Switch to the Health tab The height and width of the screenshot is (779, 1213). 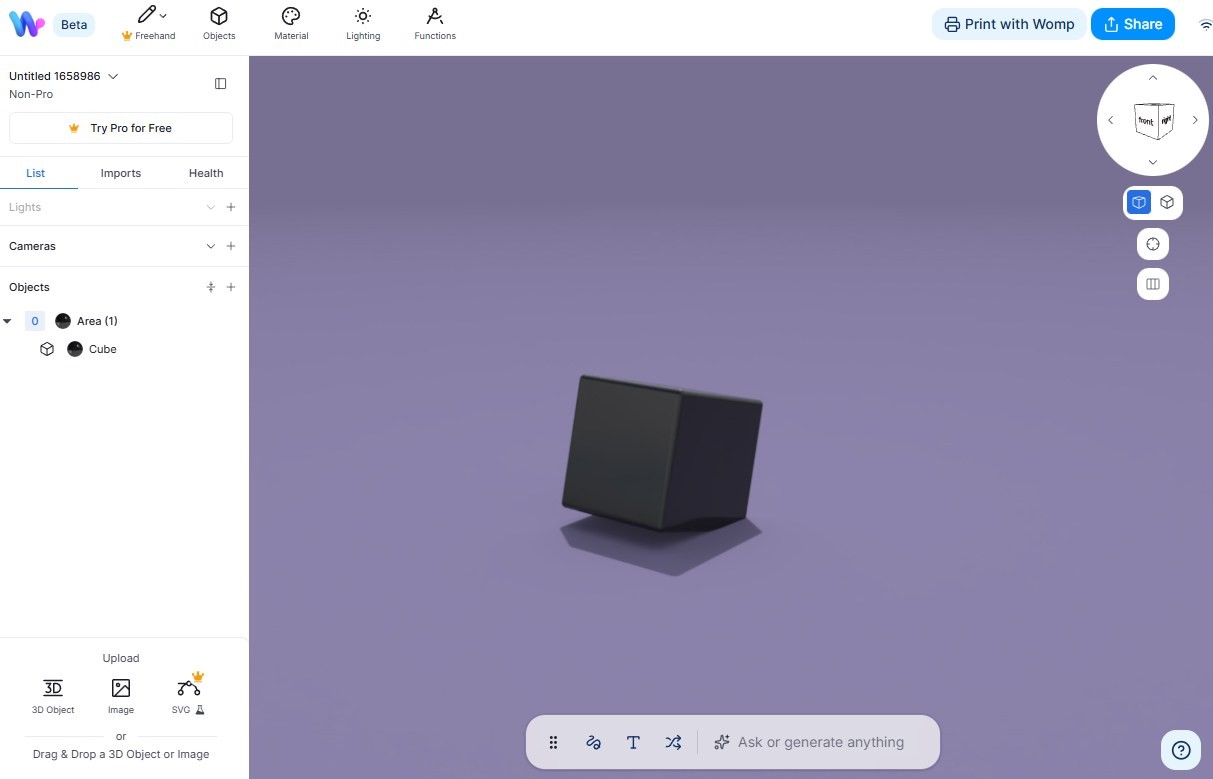click(206, 173)
